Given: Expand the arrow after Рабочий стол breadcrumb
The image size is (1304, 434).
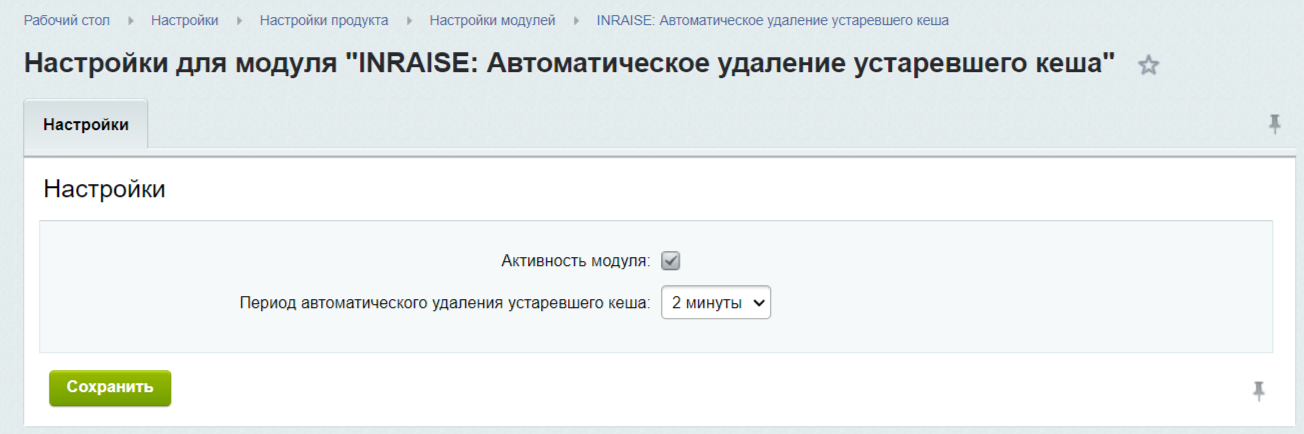Looking at the screenshot, I should click(x=131, y=21).
